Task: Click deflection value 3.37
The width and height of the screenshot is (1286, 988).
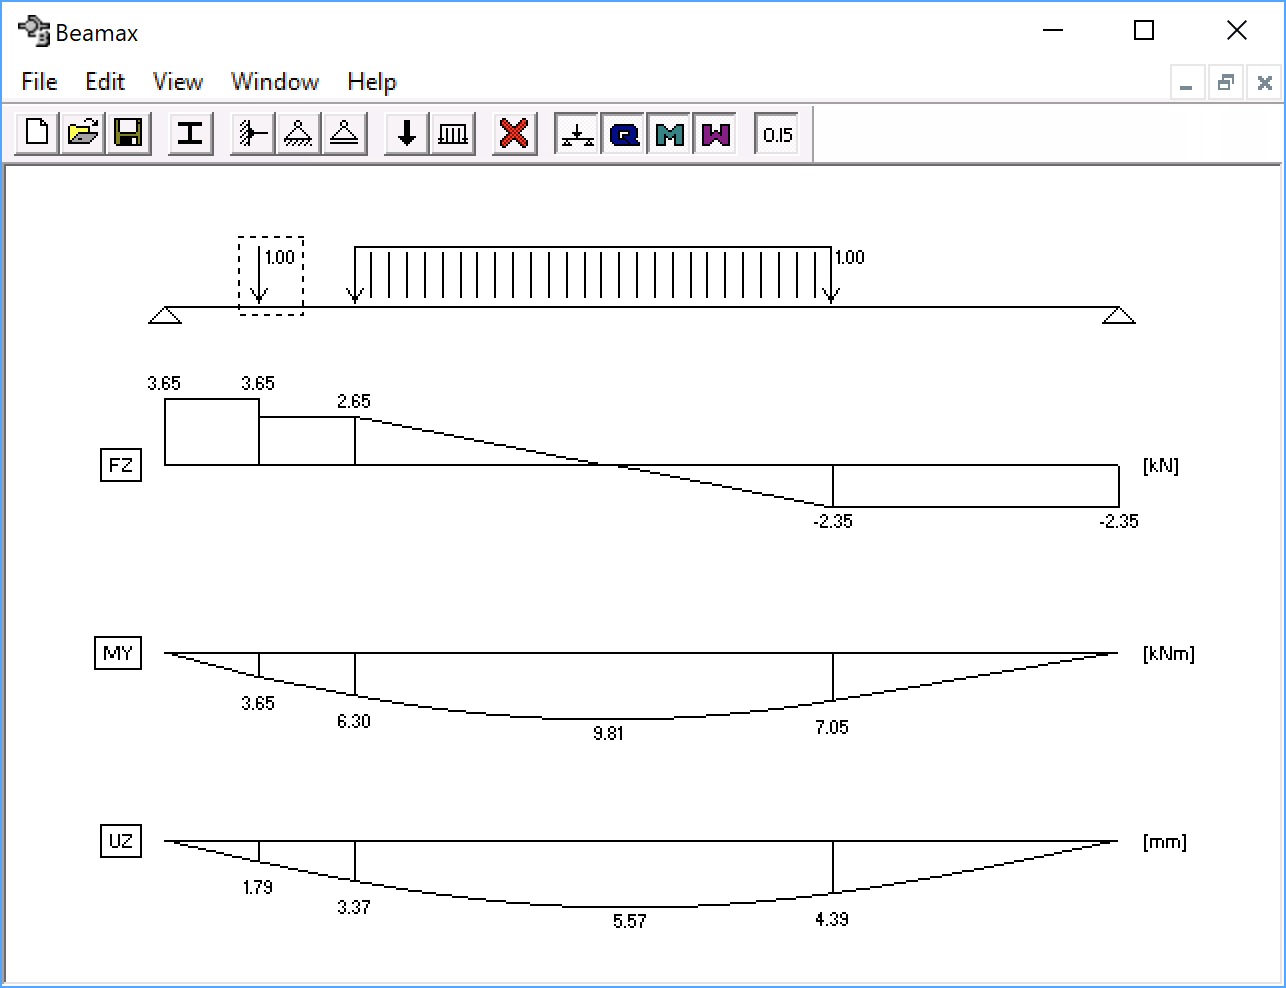Action: (354, 907)
